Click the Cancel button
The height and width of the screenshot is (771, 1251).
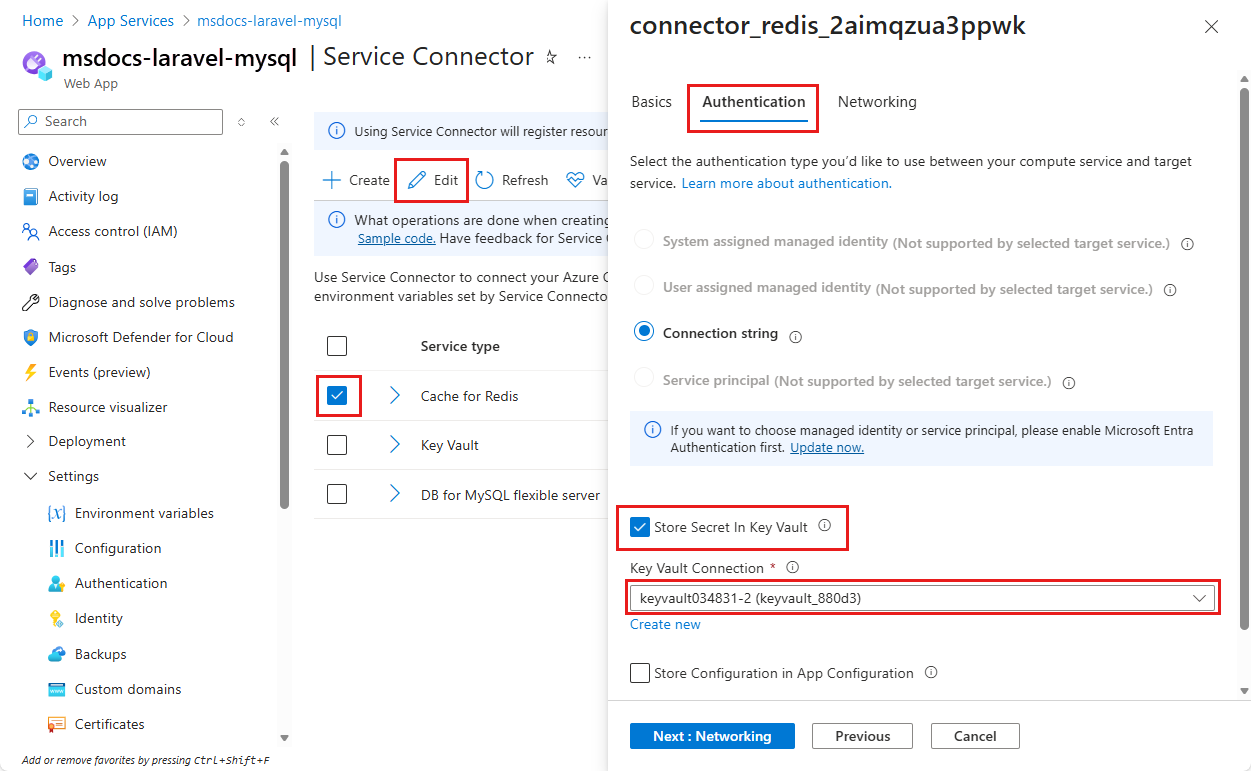point(975,736)
